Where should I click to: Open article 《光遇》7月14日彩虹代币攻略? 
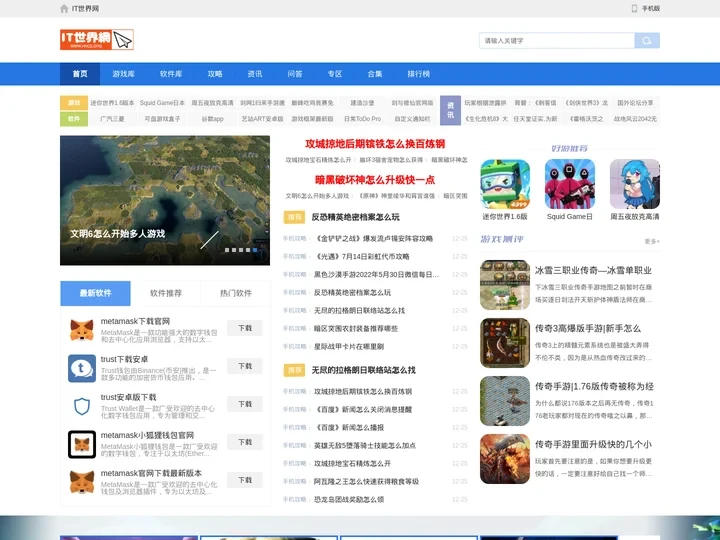click(361, 257)
